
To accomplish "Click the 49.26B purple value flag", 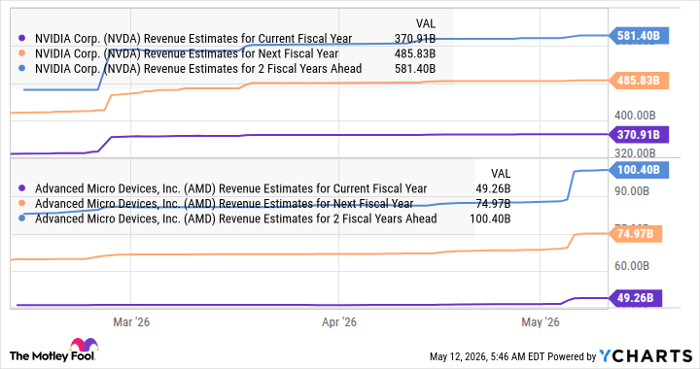I will (635, 298).
